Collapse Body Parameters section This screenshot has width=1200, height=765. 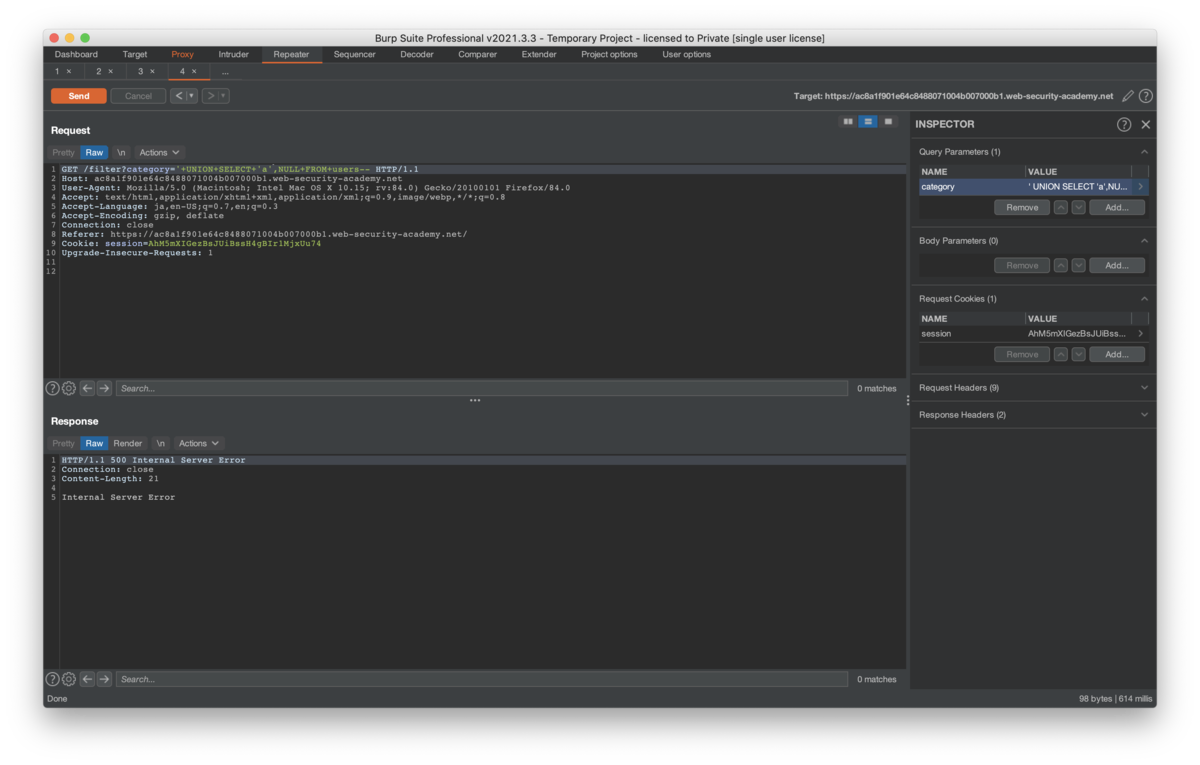[x=1144, y=241]
